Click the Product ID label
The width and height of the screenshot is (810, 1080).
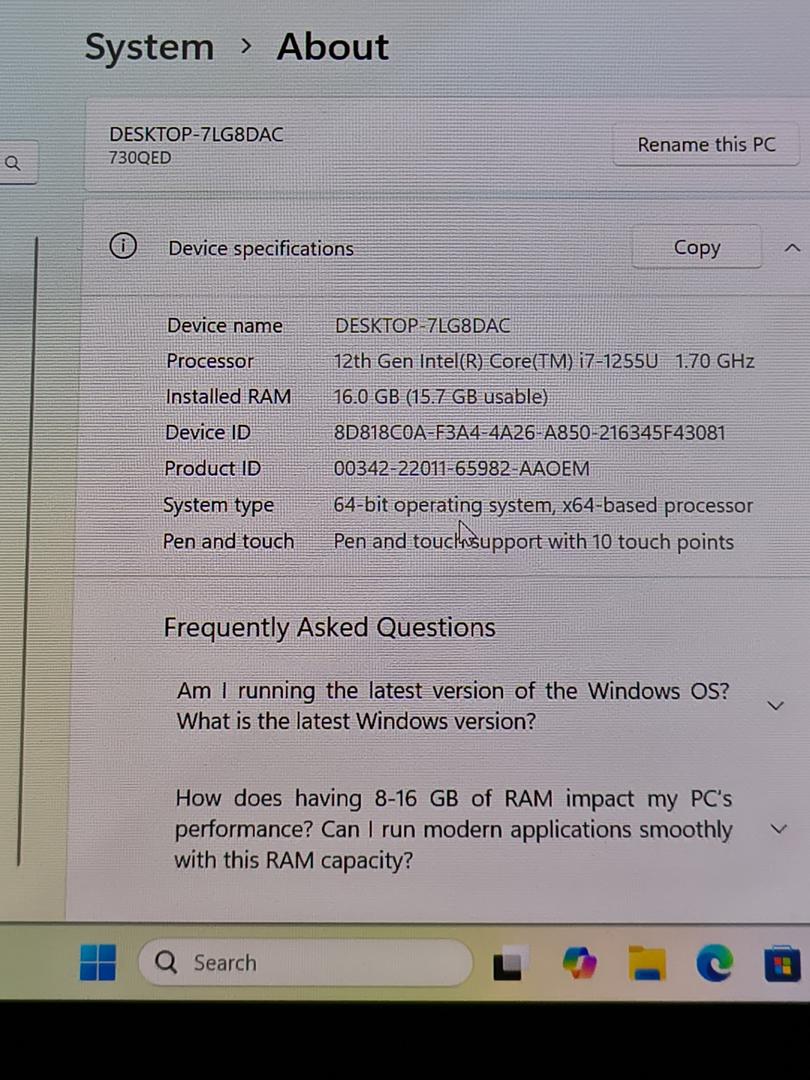pos(212,468)
